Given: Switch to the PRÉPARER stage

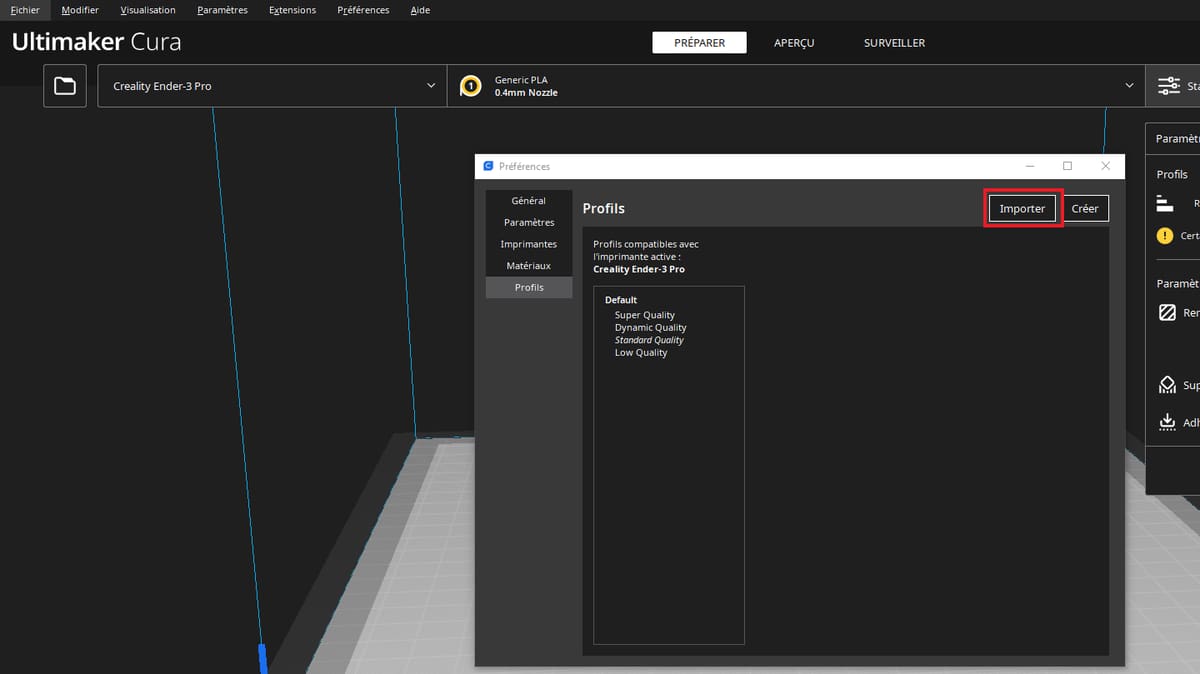Looking at the screenshot, I should (x=700, y=43).
